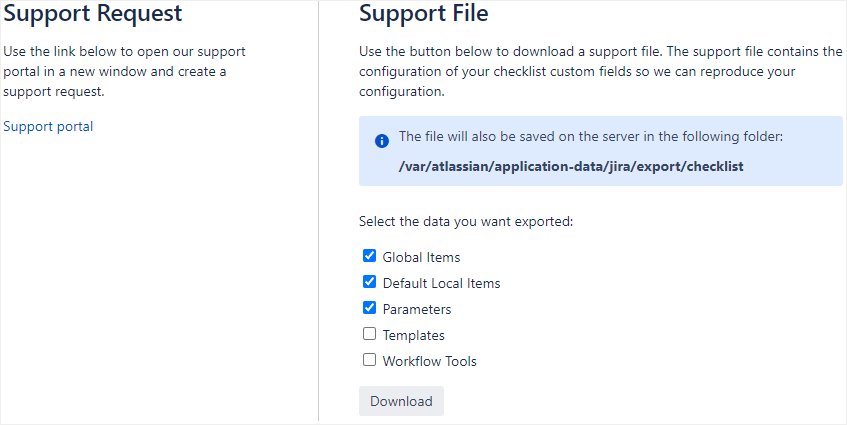Click the Parameters label text

[x=416, y=309]
